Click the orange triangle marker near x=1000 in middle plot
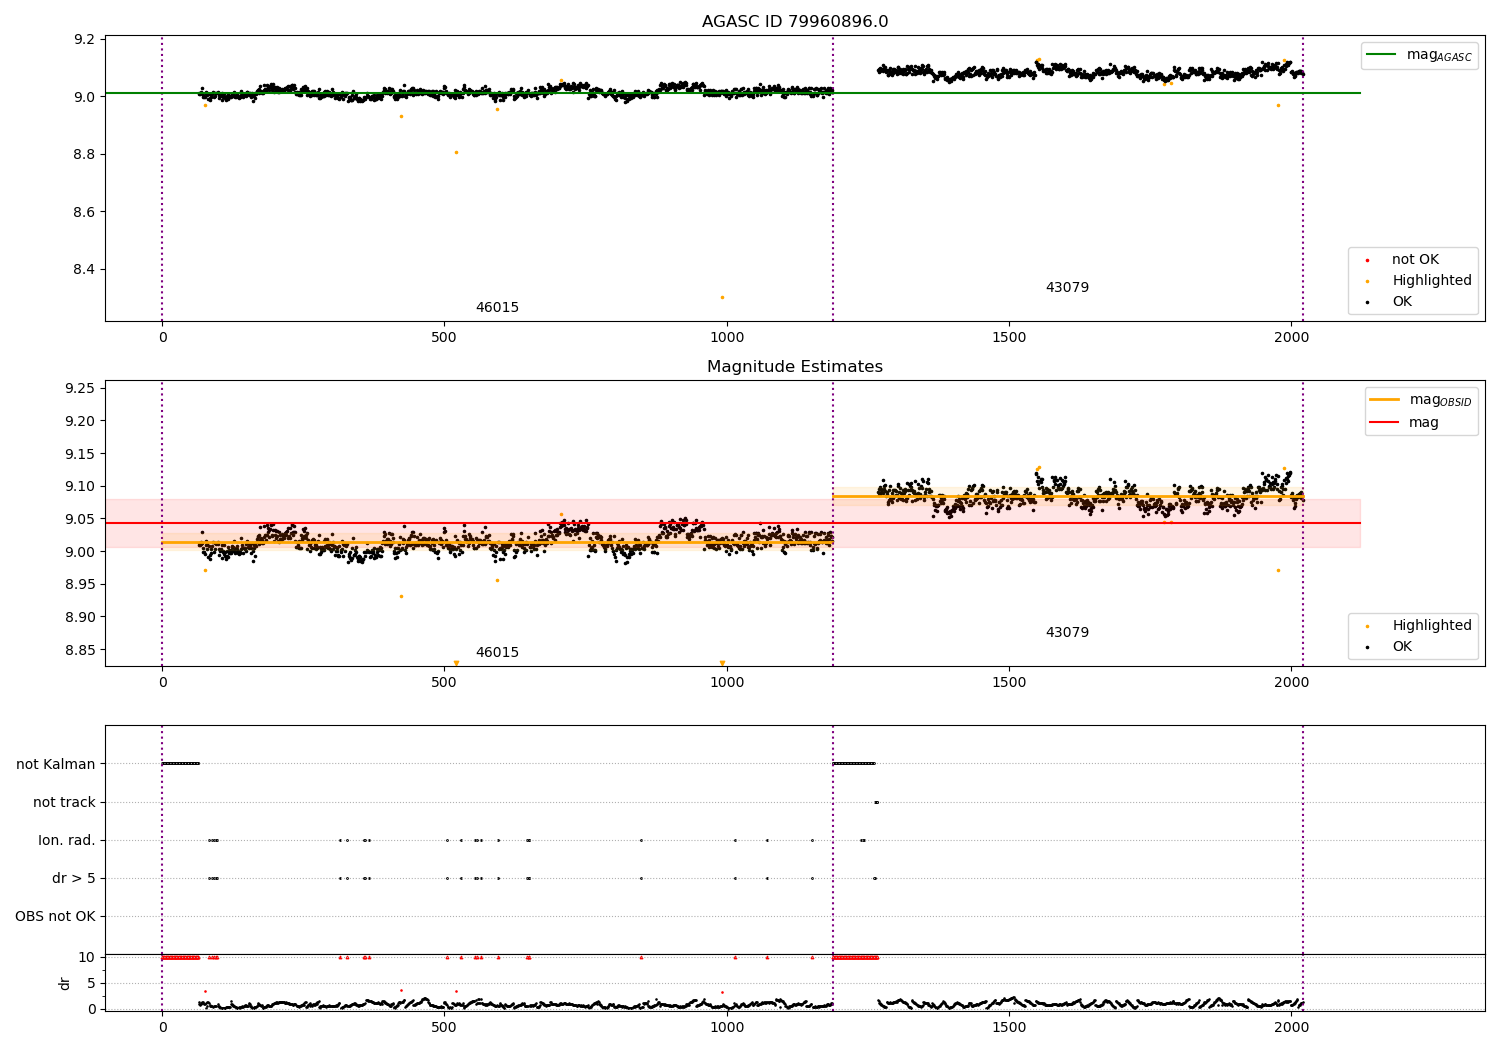This screenshot has width=1500, height=1050. click(x=722, y=663)
